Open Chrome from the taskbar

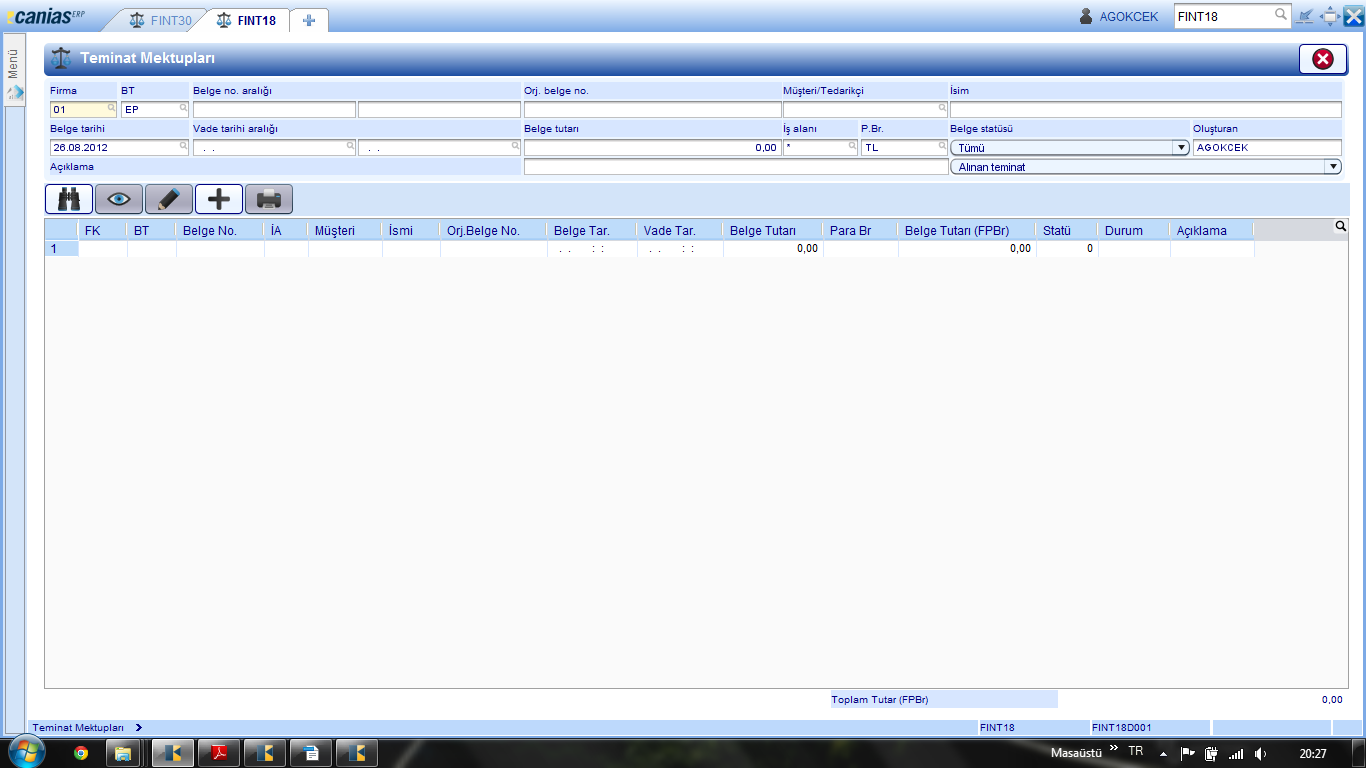[81, 753]
